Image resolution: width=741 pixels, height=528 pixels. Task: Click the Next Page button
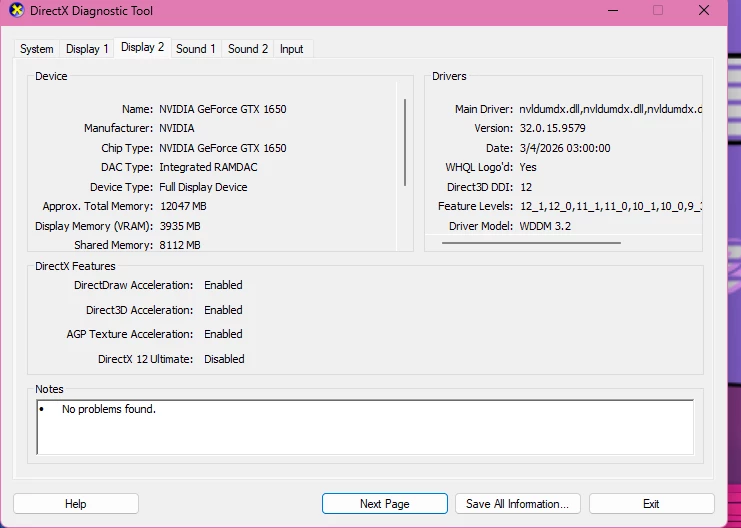click(385, 504)
